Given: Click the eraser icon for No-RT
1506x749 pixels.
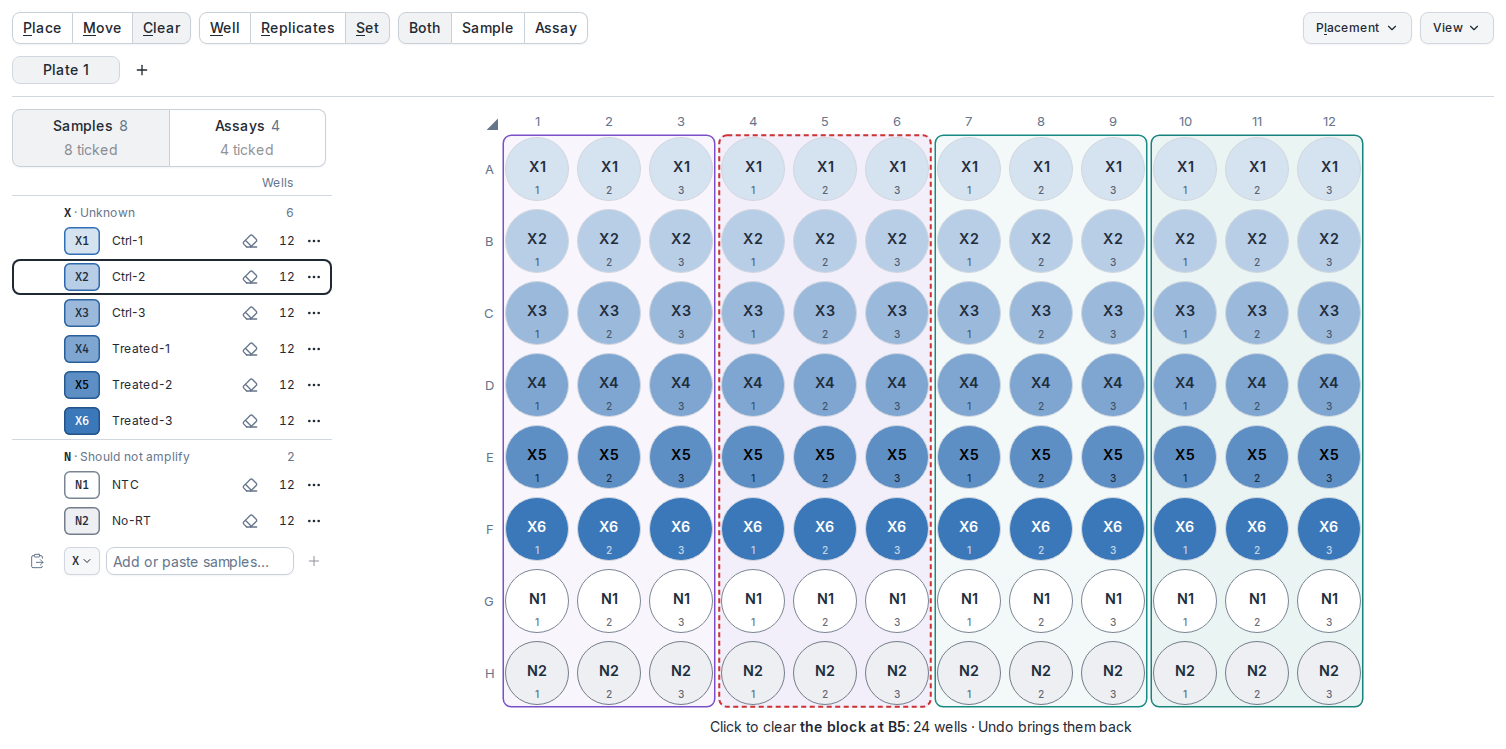Looking at the screenshot, I should (x=250, y=521).
